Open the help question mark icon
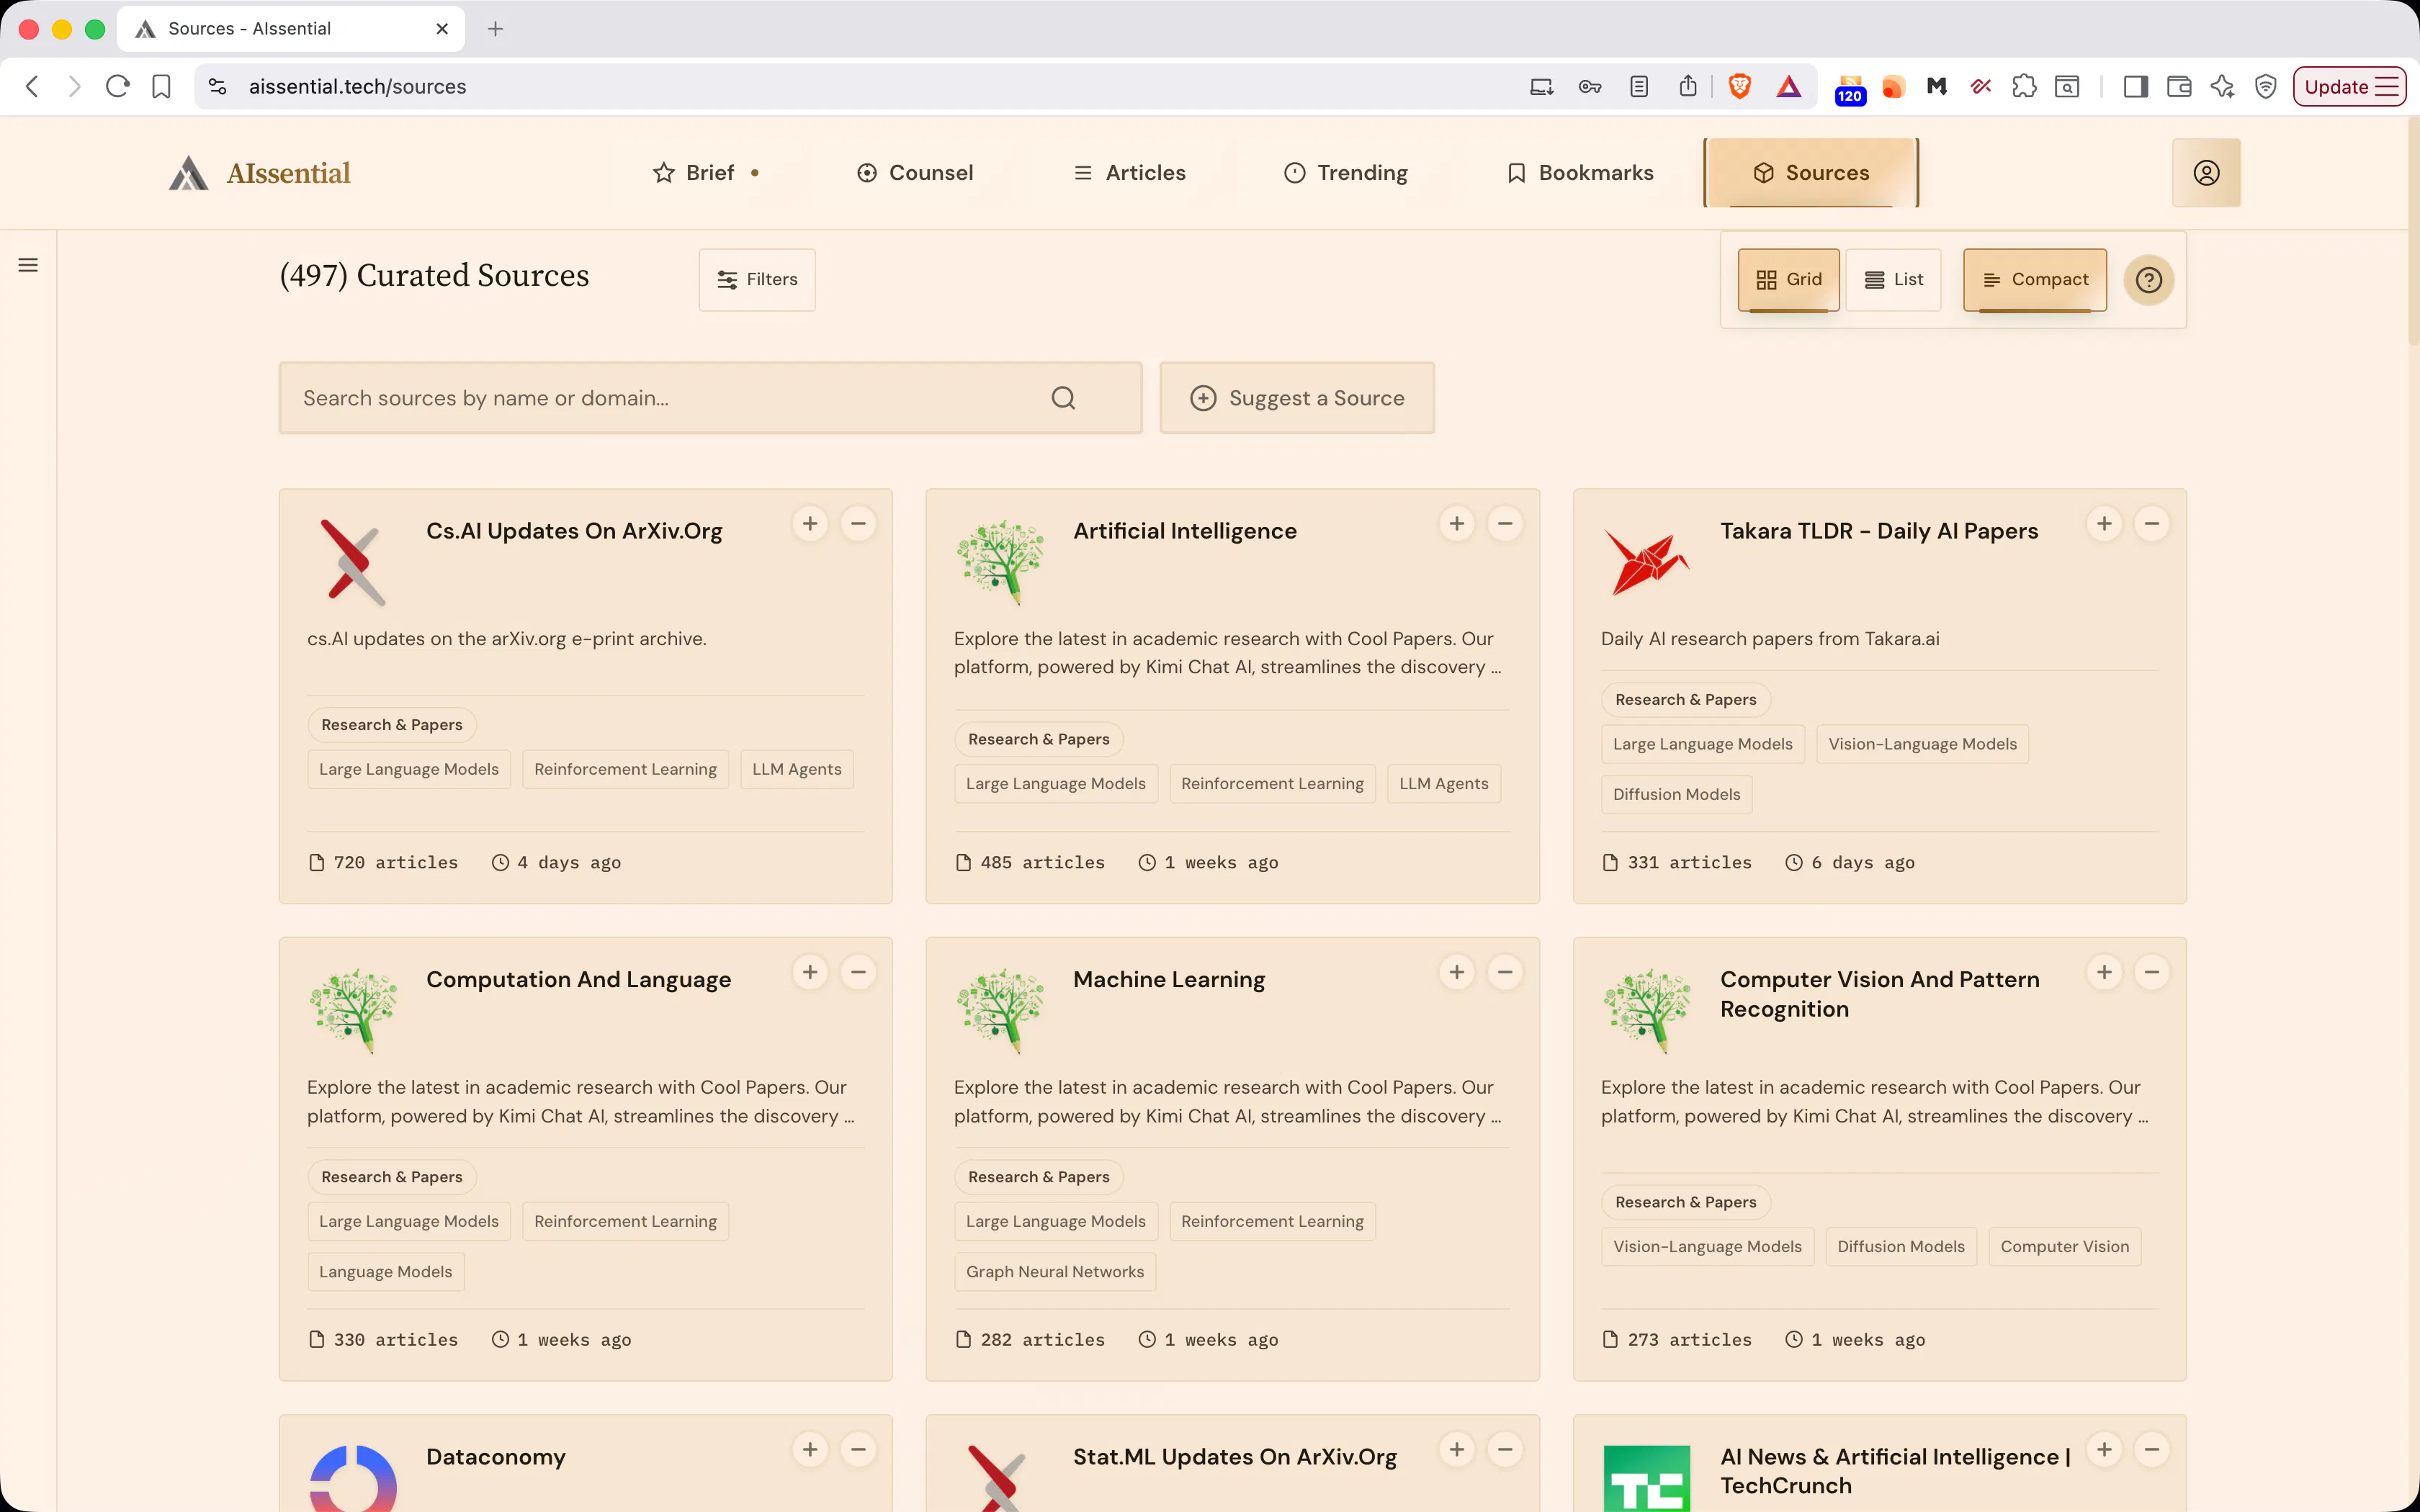This screenshot has width=2420, height=1512. (2149, 280)
